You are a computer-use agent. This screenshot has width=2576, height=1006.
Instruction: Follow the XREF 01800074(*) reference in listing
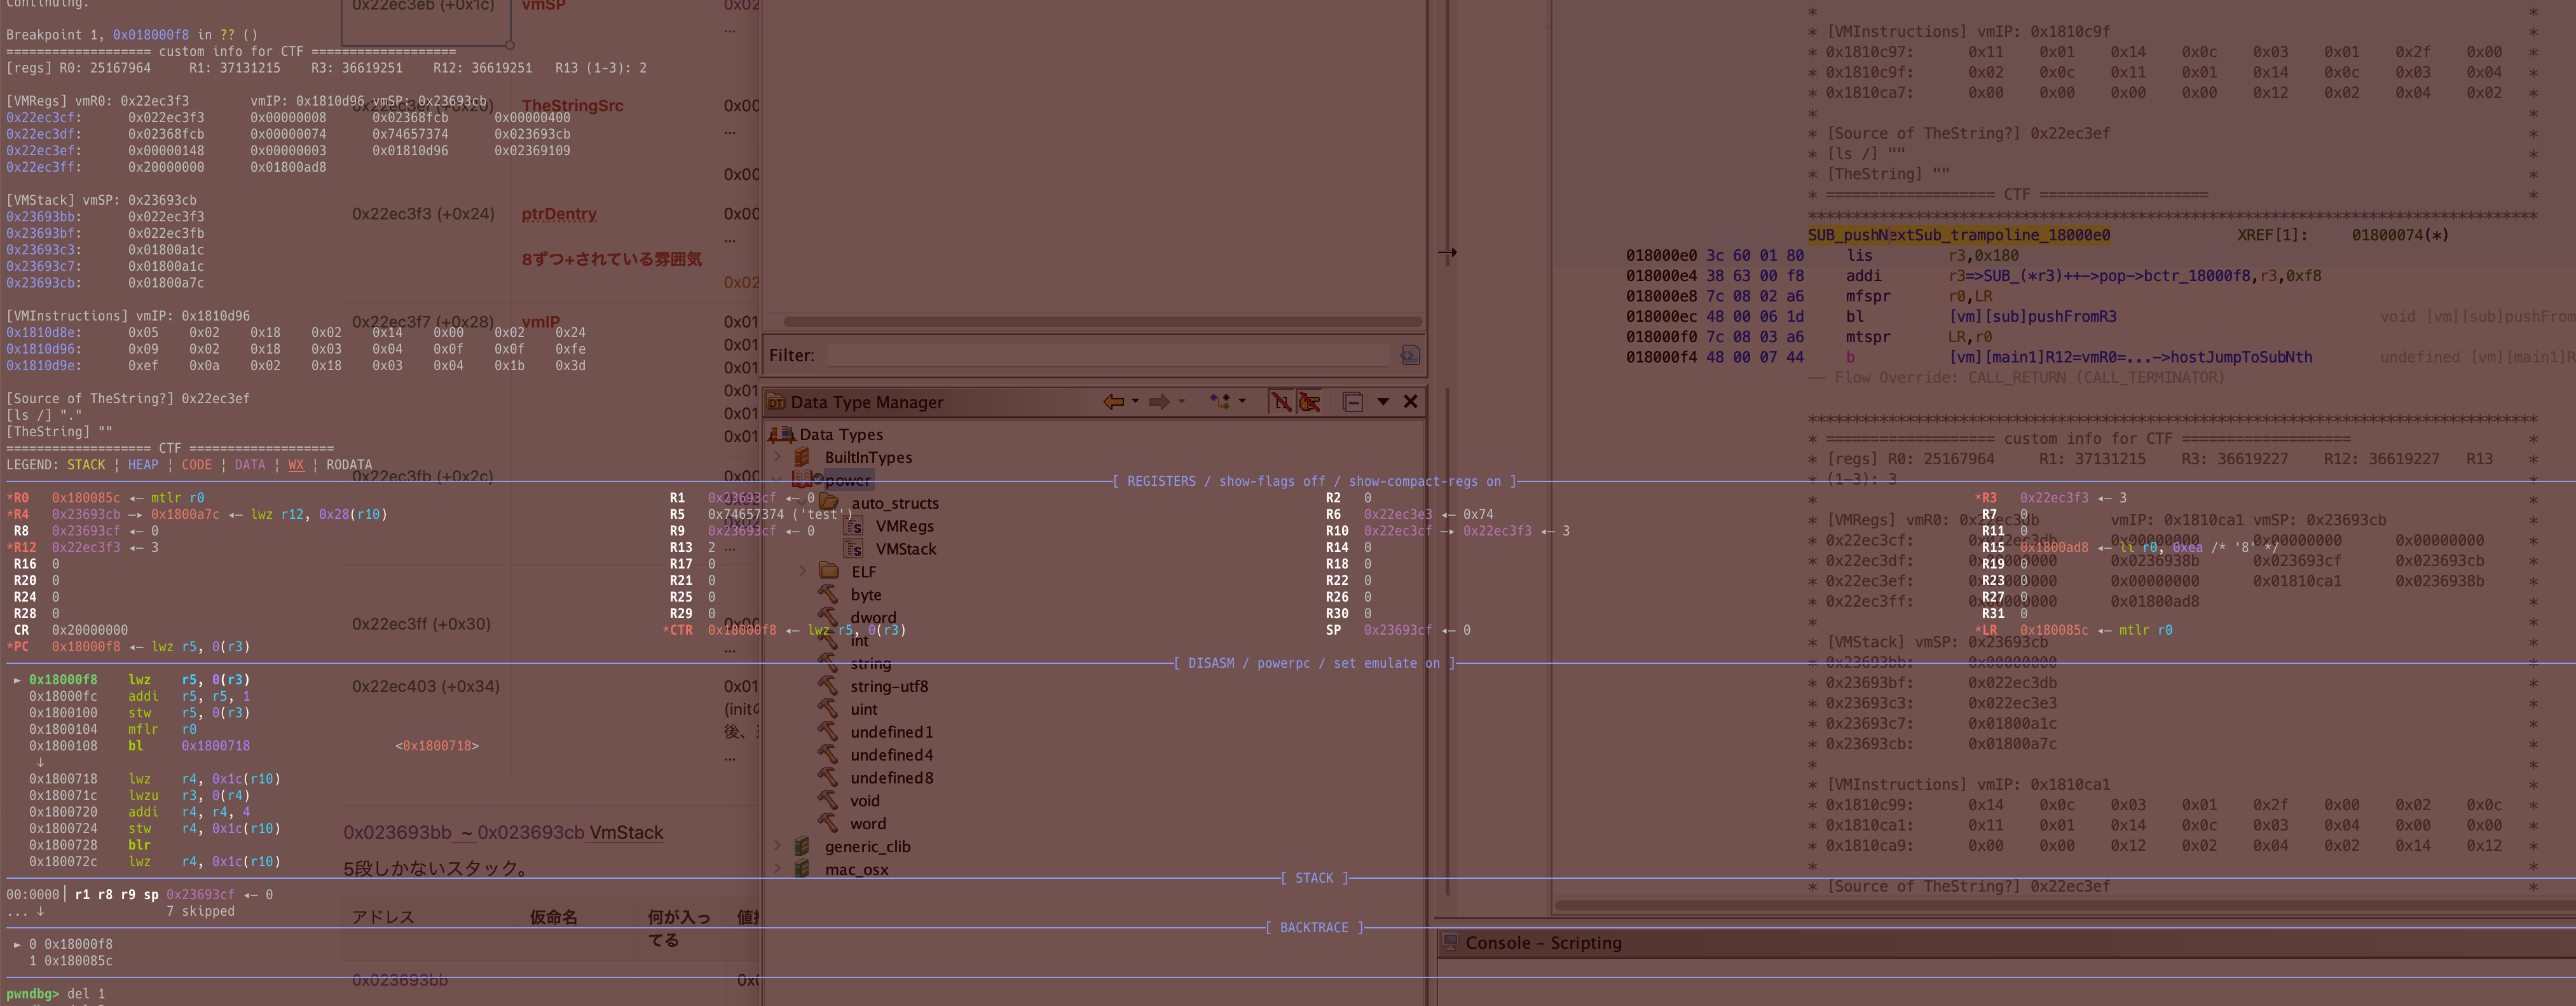(2400, 235)
